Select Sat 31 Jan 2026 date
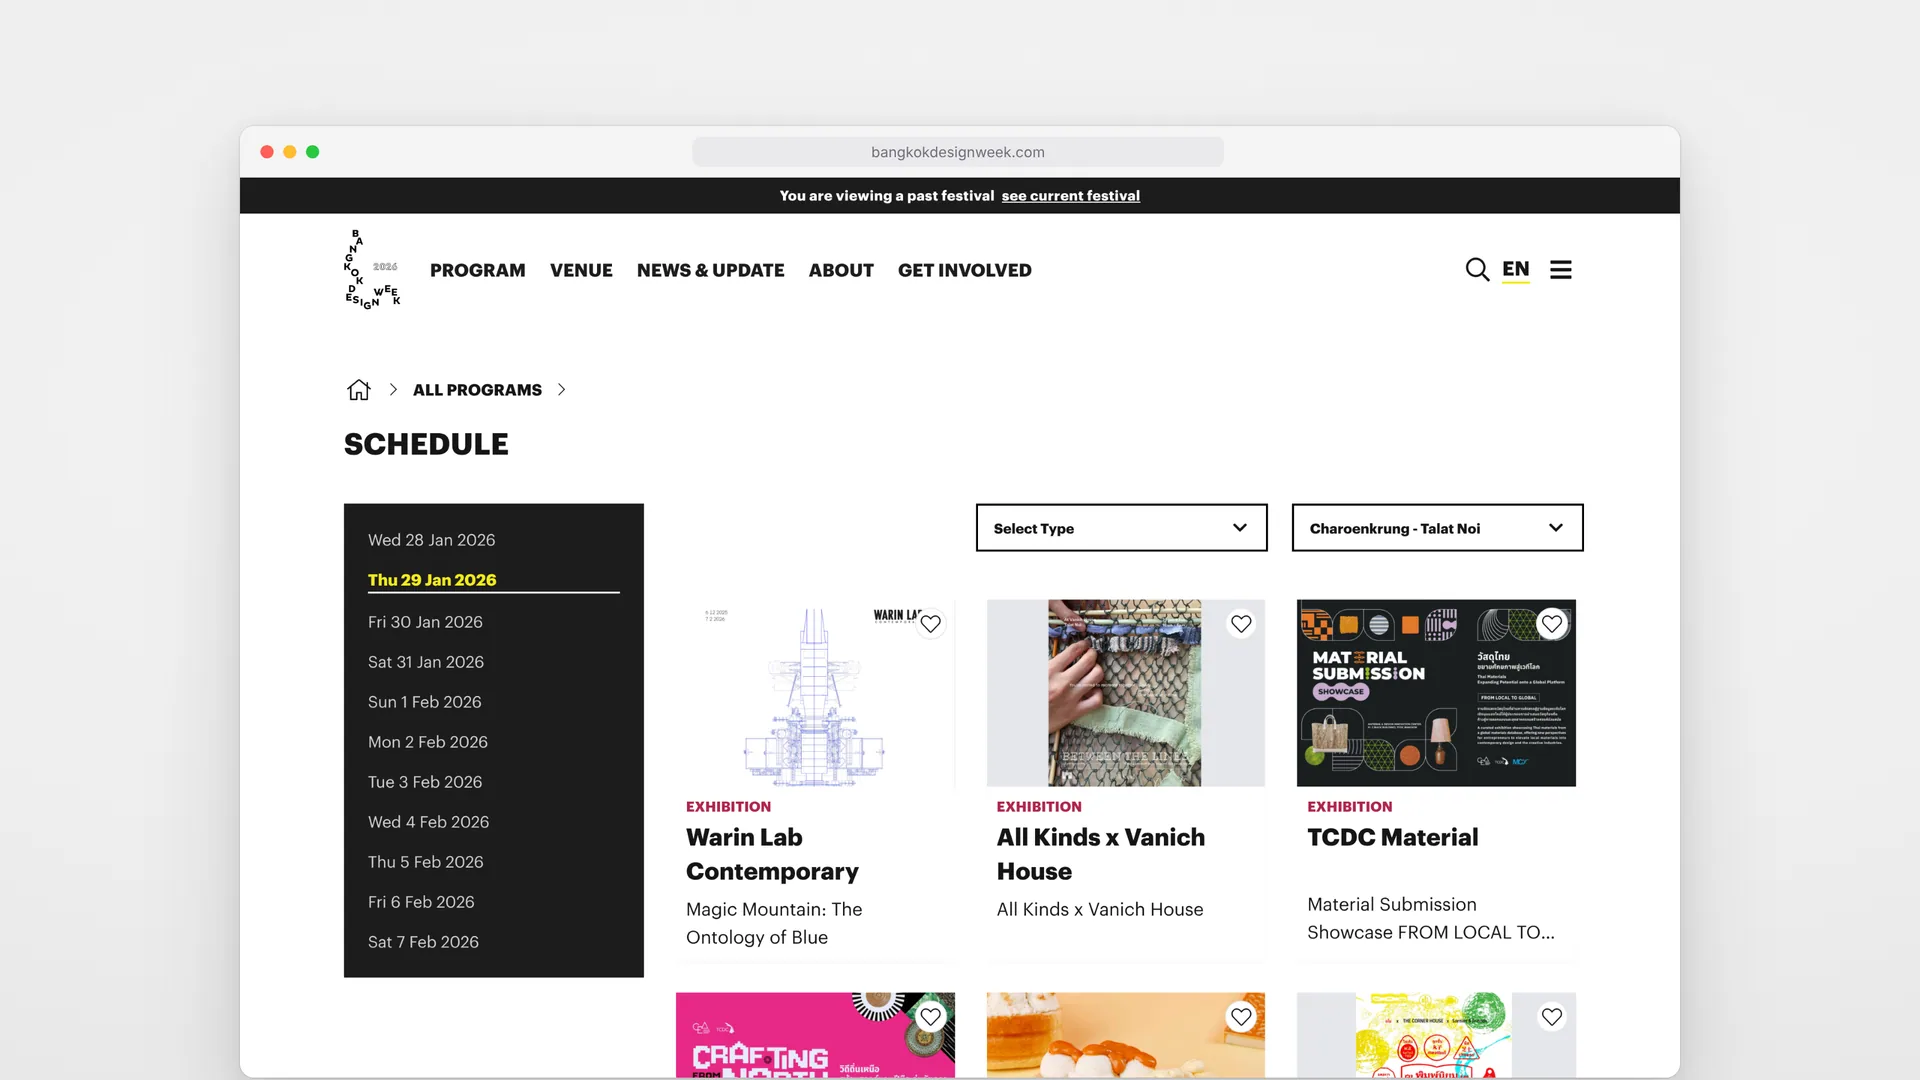The image size is (1920, 1080). click(x=426, y=662)
